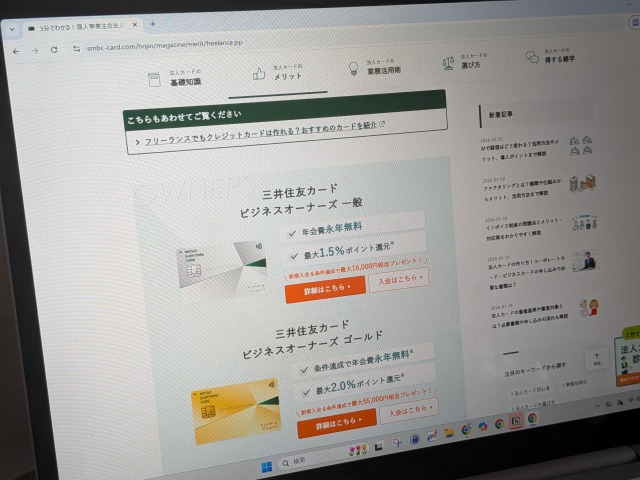Open the ファクタリングとは article link
The width and height of the screenshot is (640, 480).
tap(522, 189)
